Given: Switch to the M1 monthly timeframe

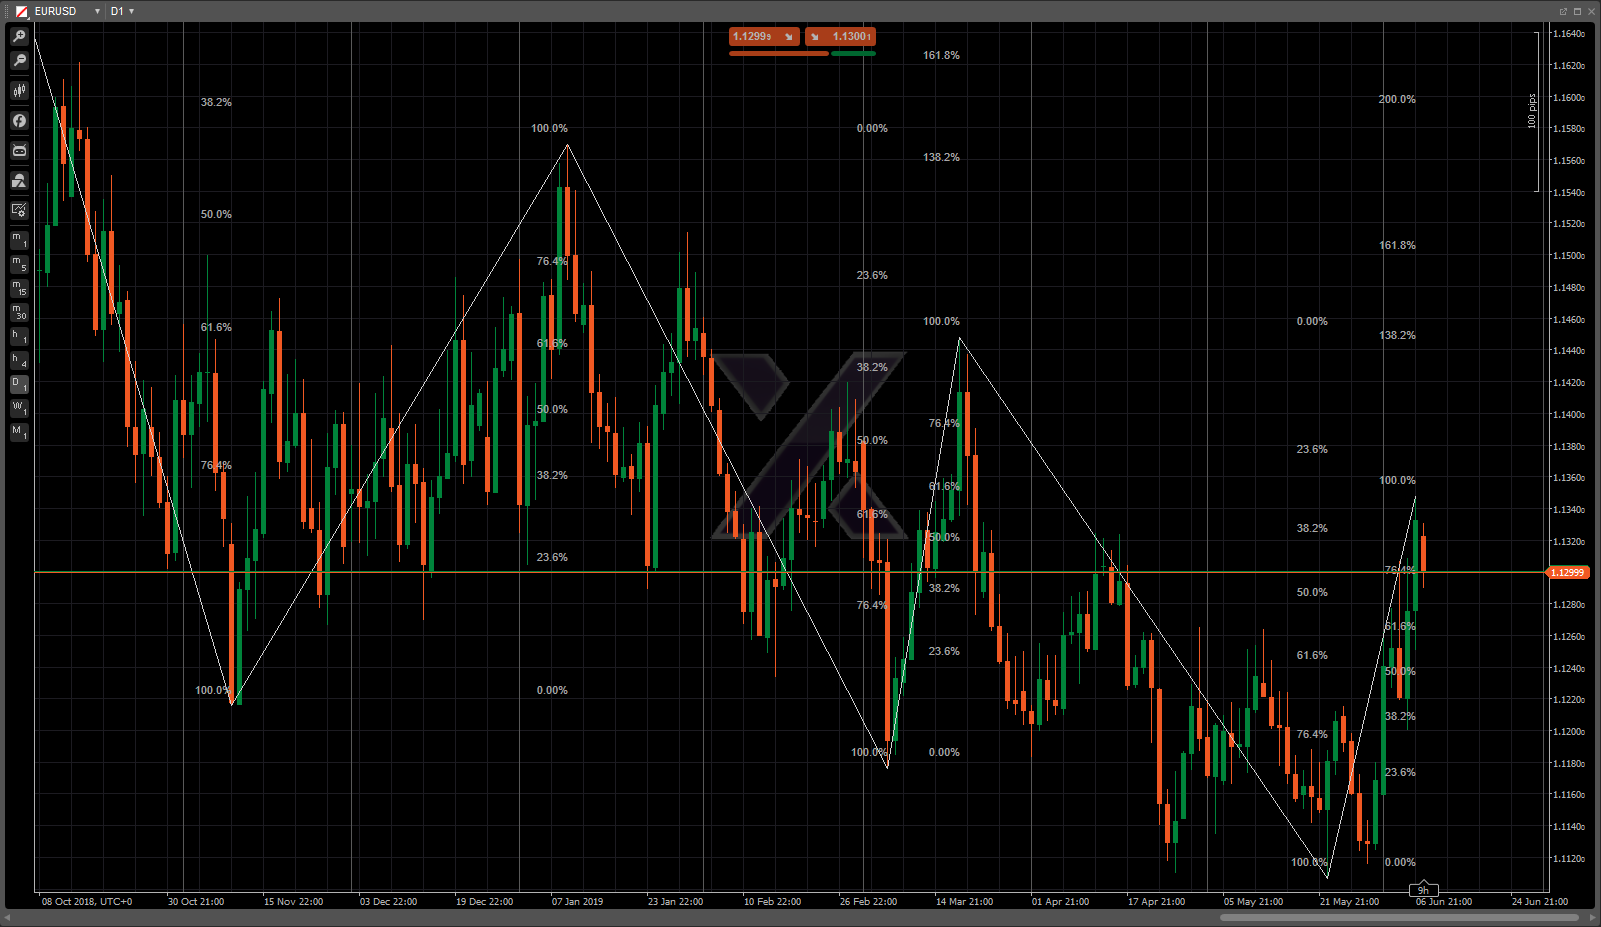Looking at the screenshot, I should 19,432.
